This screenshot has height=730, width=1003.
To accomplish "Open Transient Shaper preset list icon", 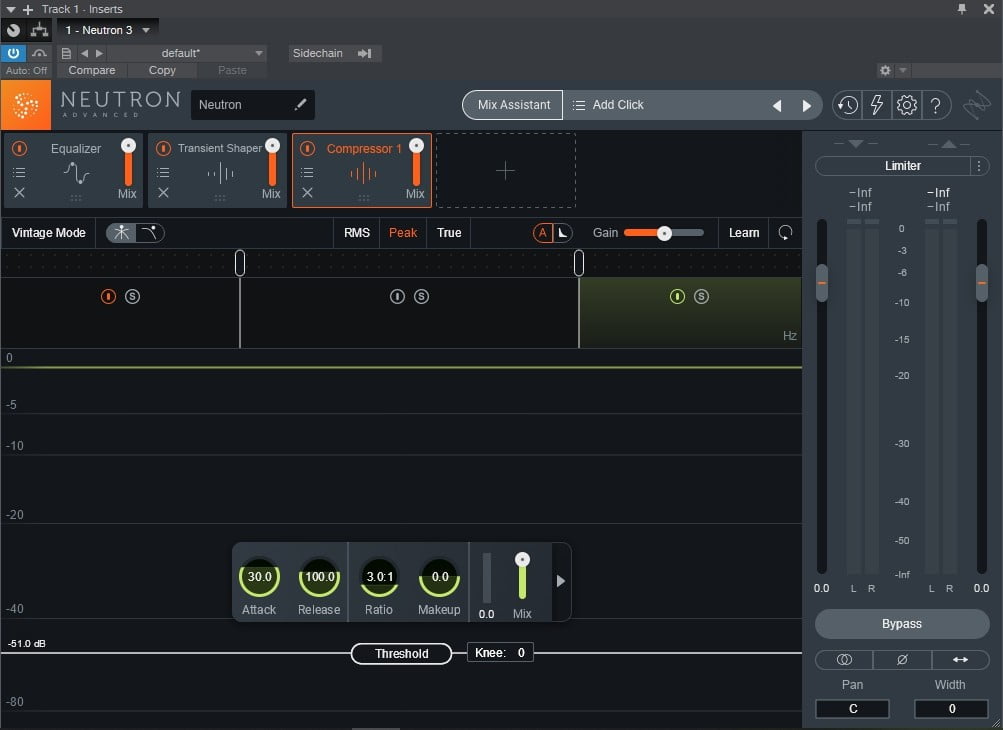I will [x=163, y=172].
